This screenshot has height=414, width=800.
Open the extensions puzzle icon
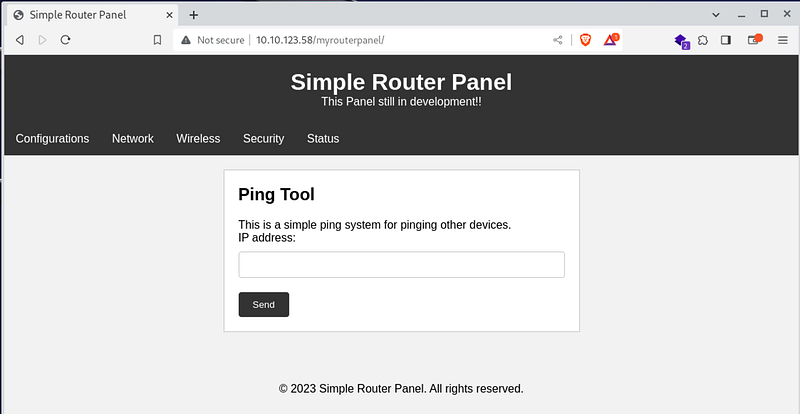tap(703, 40)
